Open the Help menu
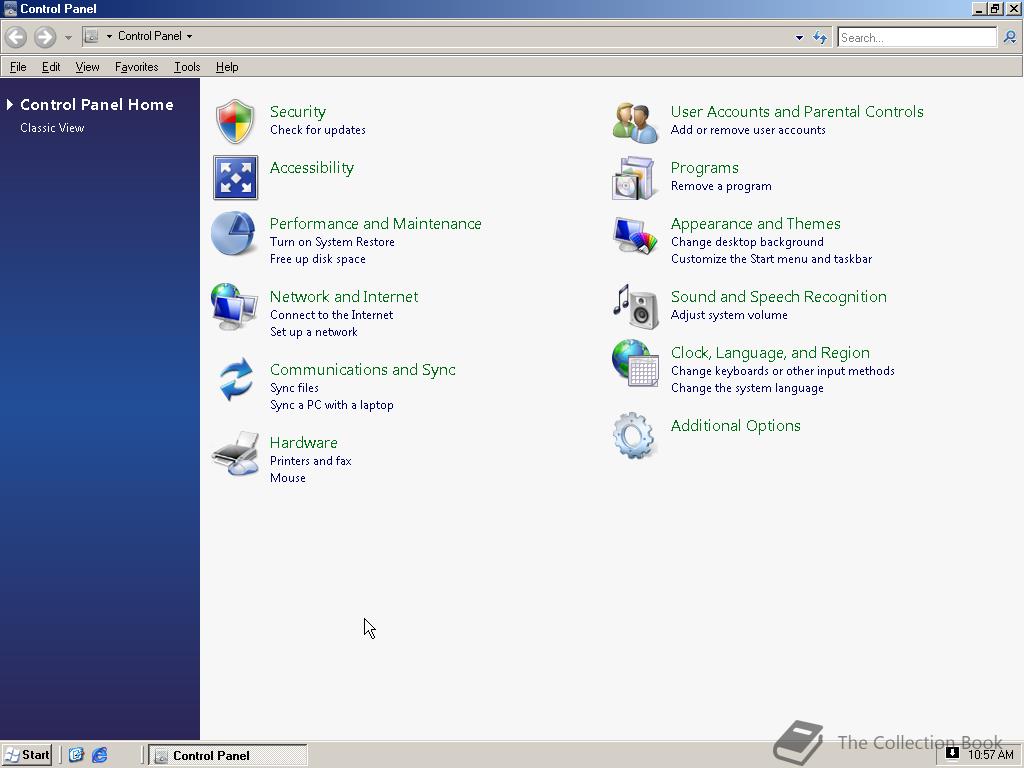1024x768 pixels. tap(227, 67)
